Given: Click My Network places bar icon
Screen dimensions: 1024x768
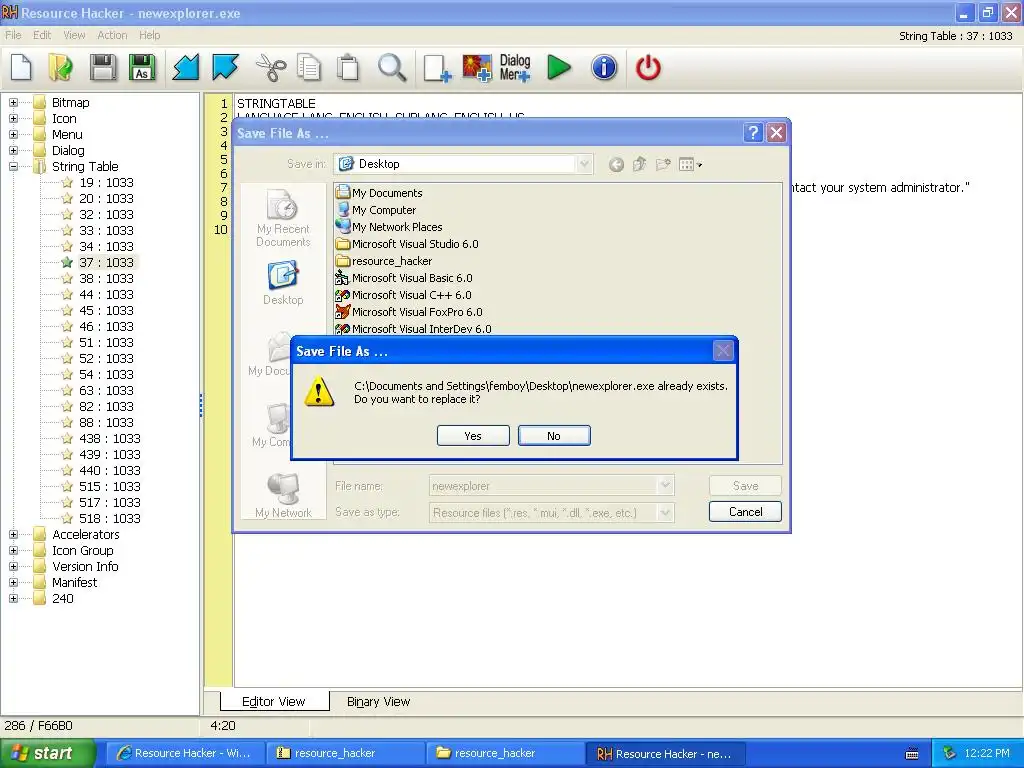Looking at the screenshot, I should [283, 495].
